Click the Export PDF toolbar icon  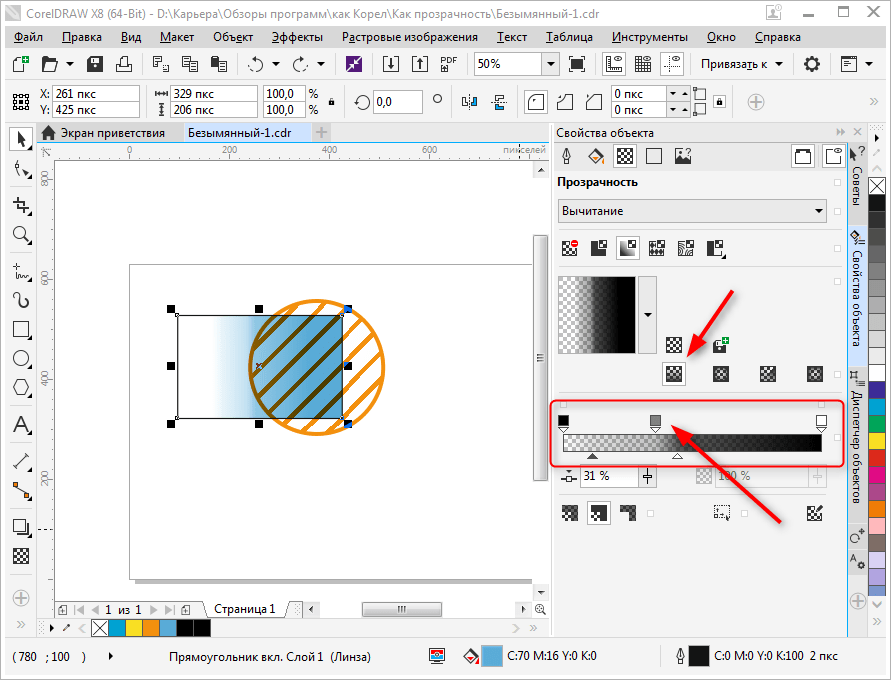pos(449,64)
